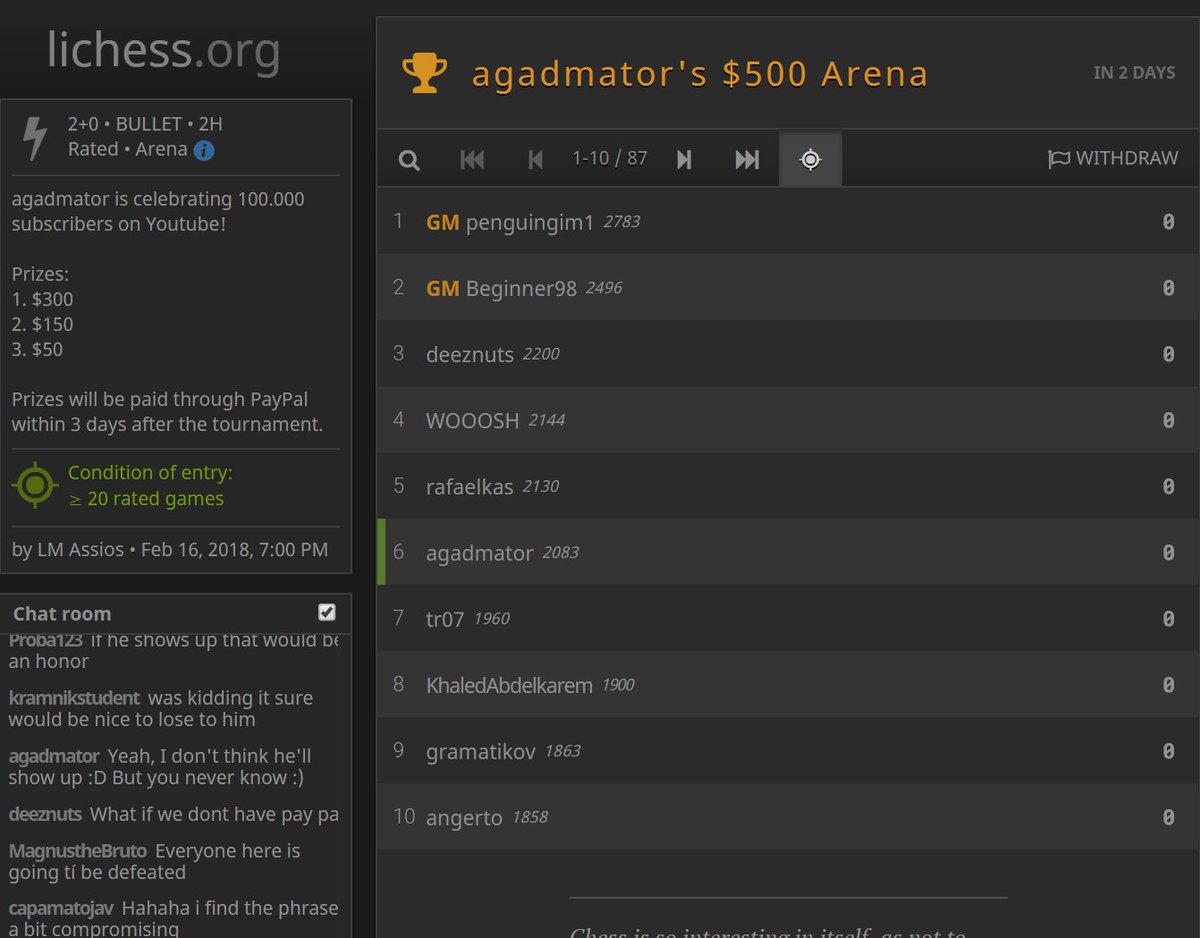Select deeznuts from the leaderboard
Screen dimensions: 1200x938
coord(470,354)
